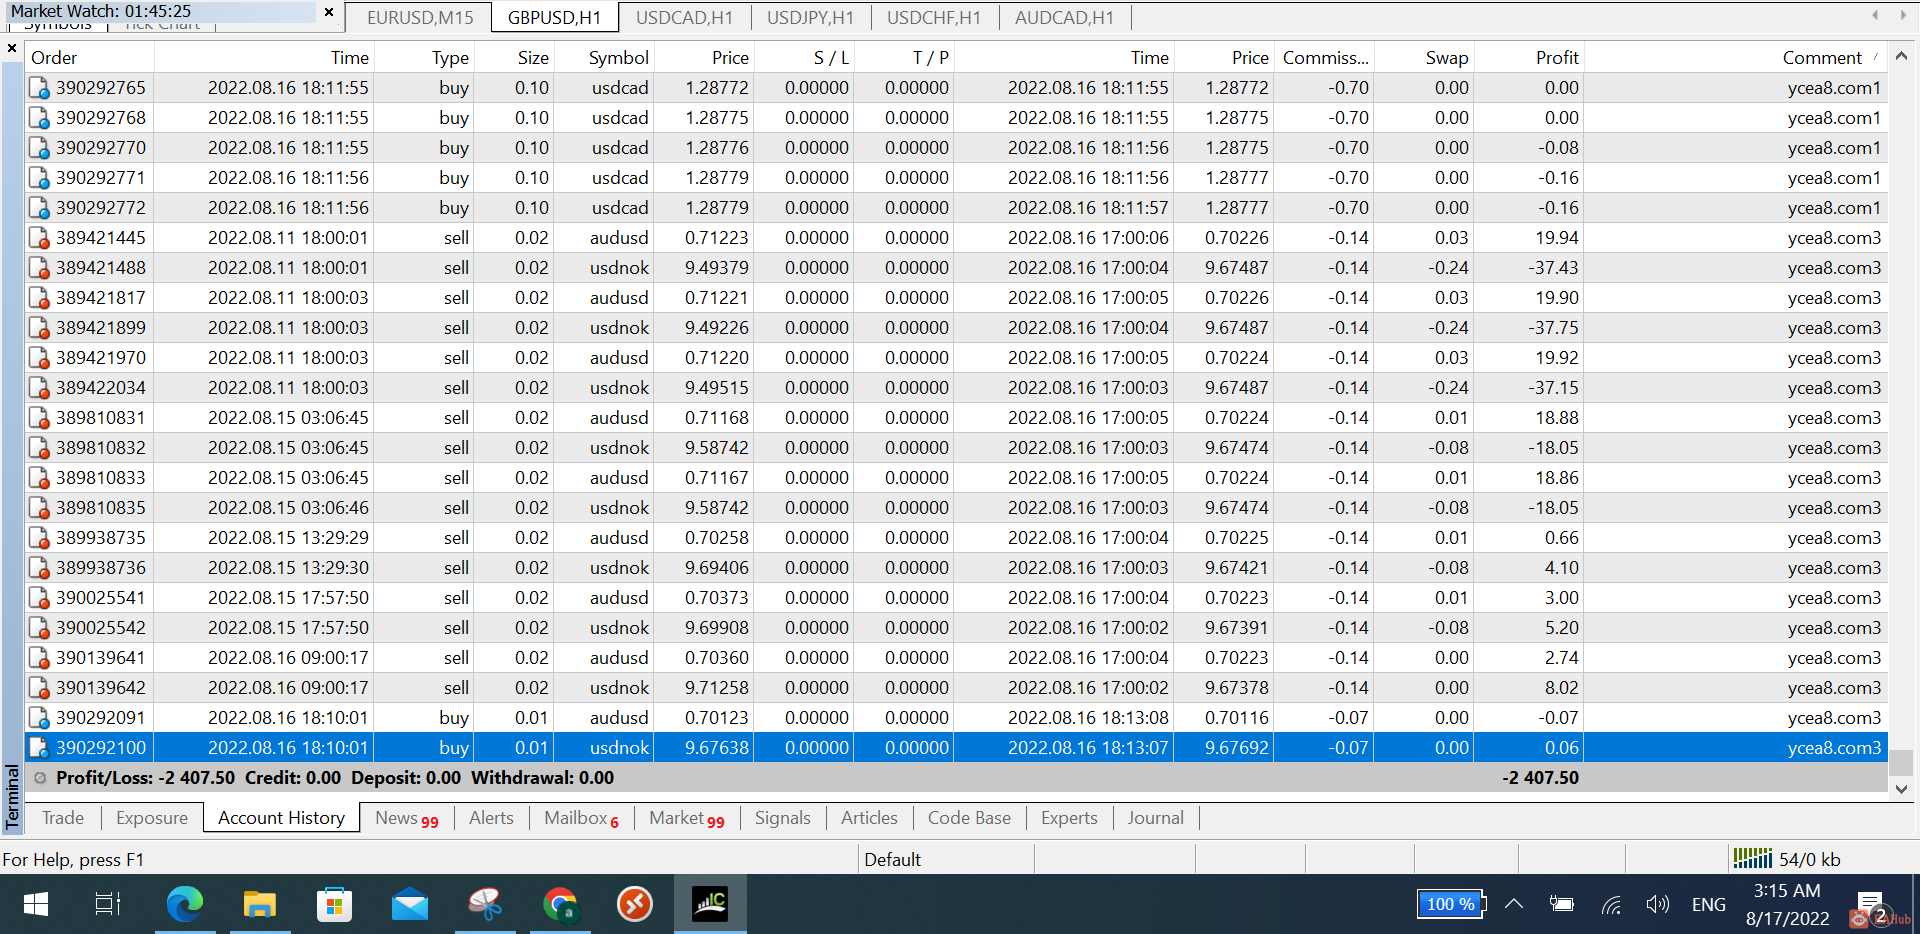
Task: Open Windows Start menu
Action: (36, 905)
